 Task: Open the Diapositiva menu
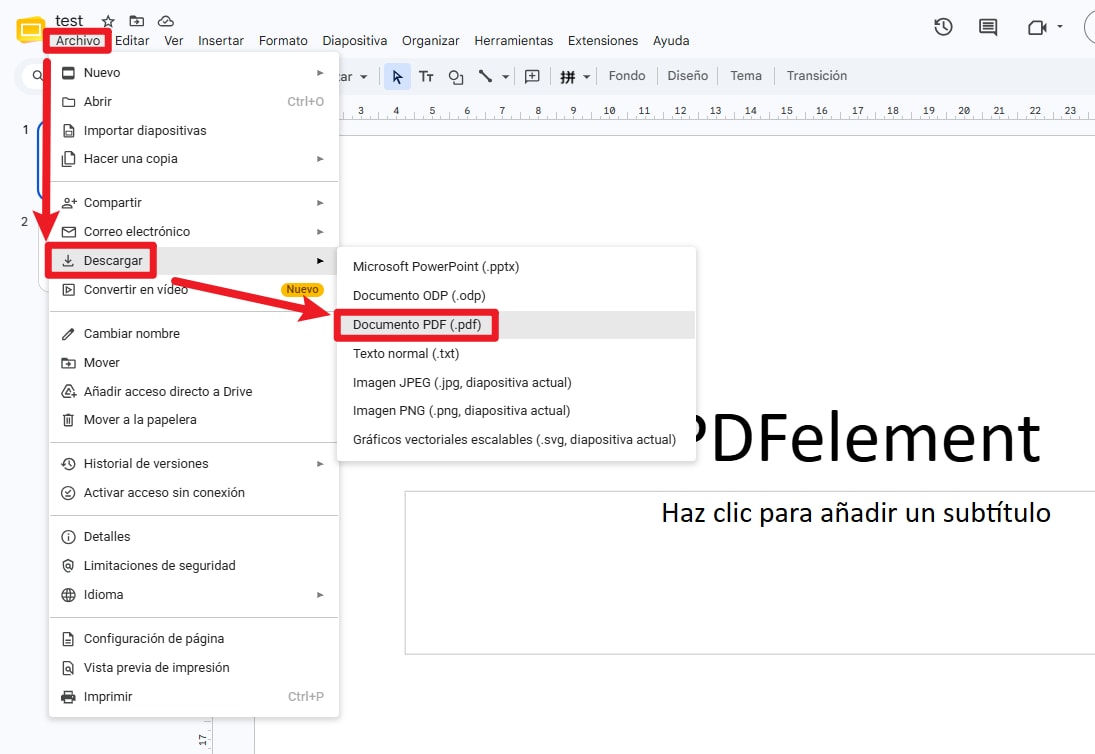[x=355, y=40]
